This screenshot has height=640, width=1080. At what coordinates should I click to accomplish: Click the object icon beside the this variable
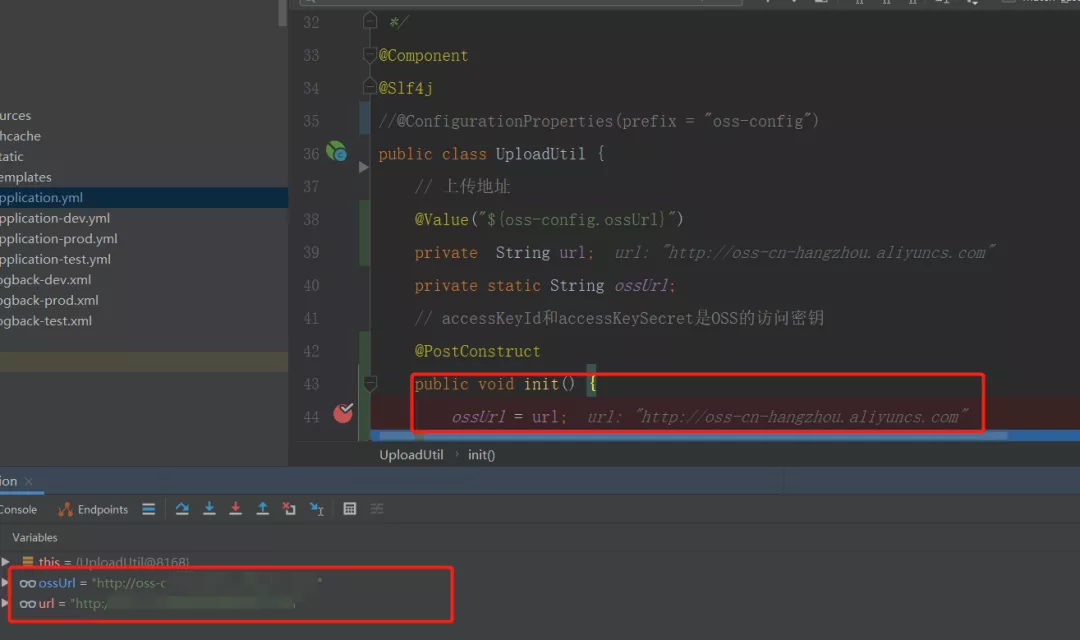28,562
